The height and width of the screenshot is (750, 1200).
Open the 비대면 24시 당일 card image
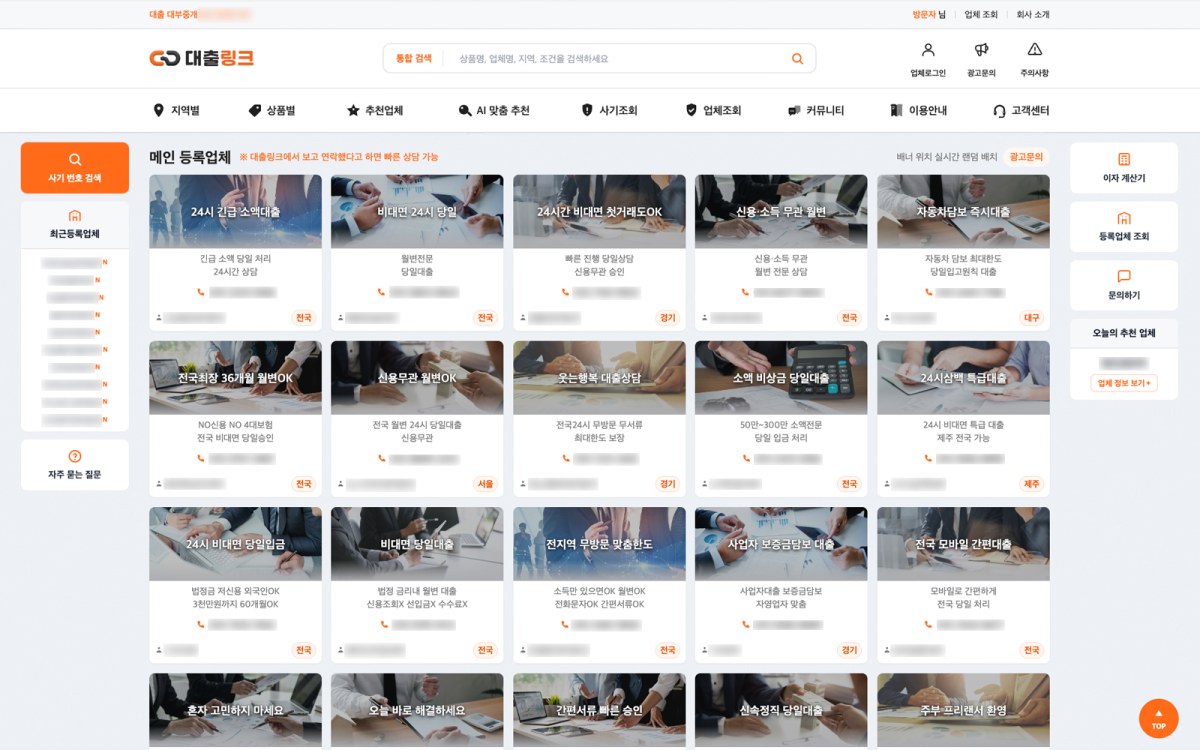click(417, 212)
